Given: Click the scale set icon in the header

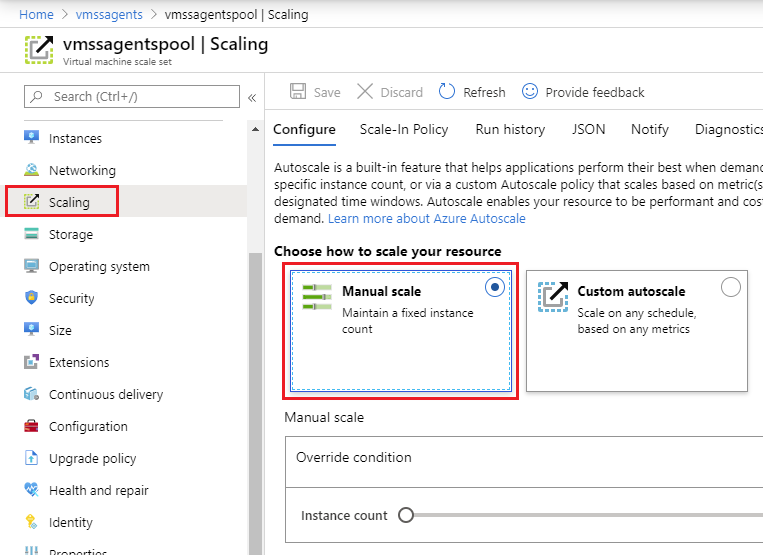Looking at the screenshot, I should [x=39, y=50].
